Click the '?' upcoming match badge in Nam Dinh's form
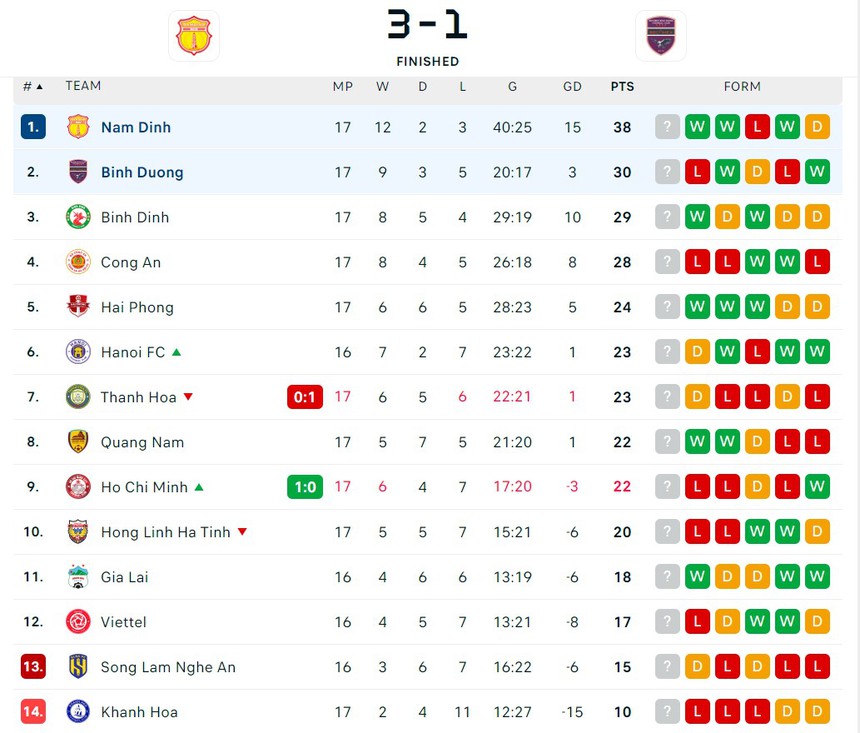 (x=667, y=127)
